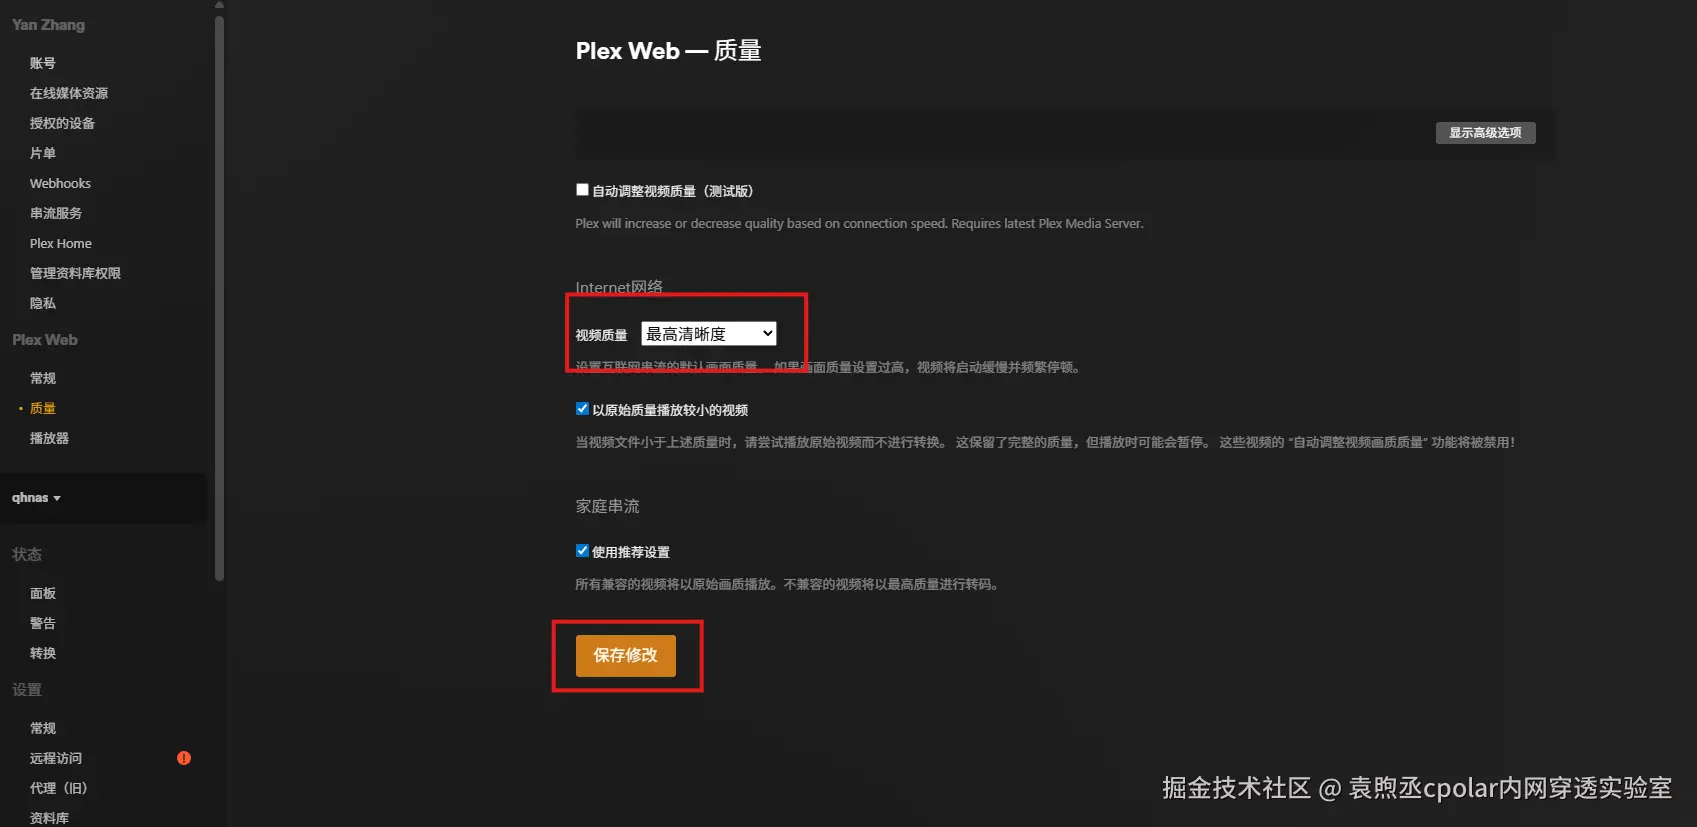The image size is (1697, 827).
Task: Select 常规 under 设置
Action: point(43,728)
